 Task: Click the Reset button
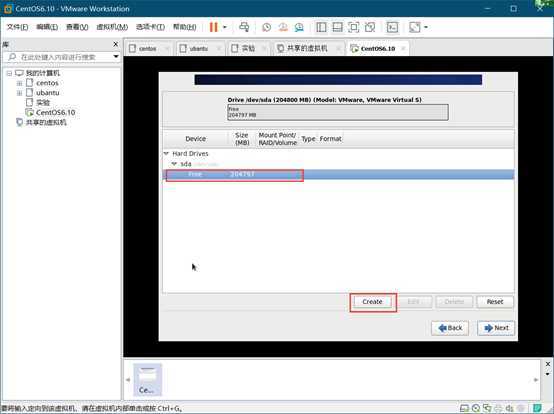495,302
